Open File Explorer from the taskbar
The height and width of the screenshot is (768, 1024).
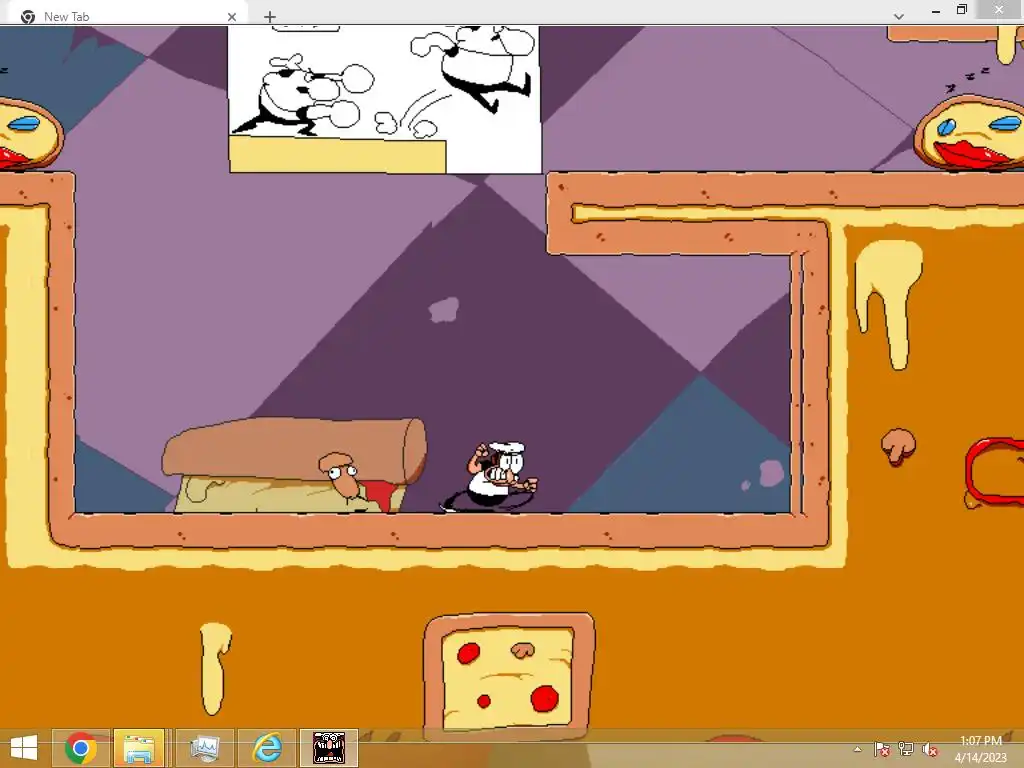tap(138, 748)
